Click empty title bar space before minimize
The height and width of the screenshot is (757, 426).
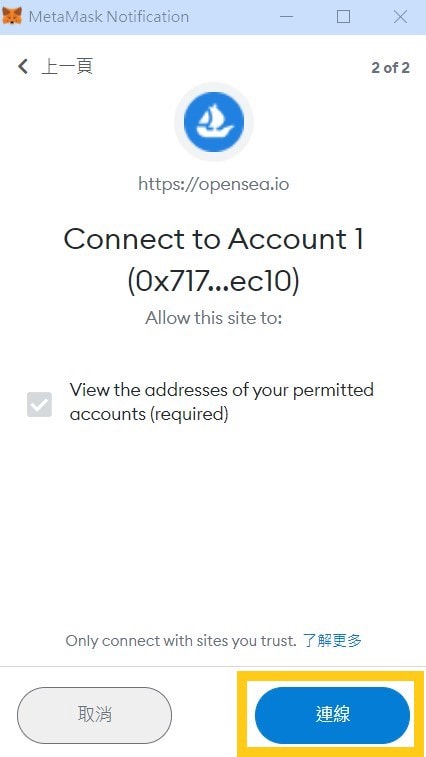pyautogui.click(x=231, y=17)
